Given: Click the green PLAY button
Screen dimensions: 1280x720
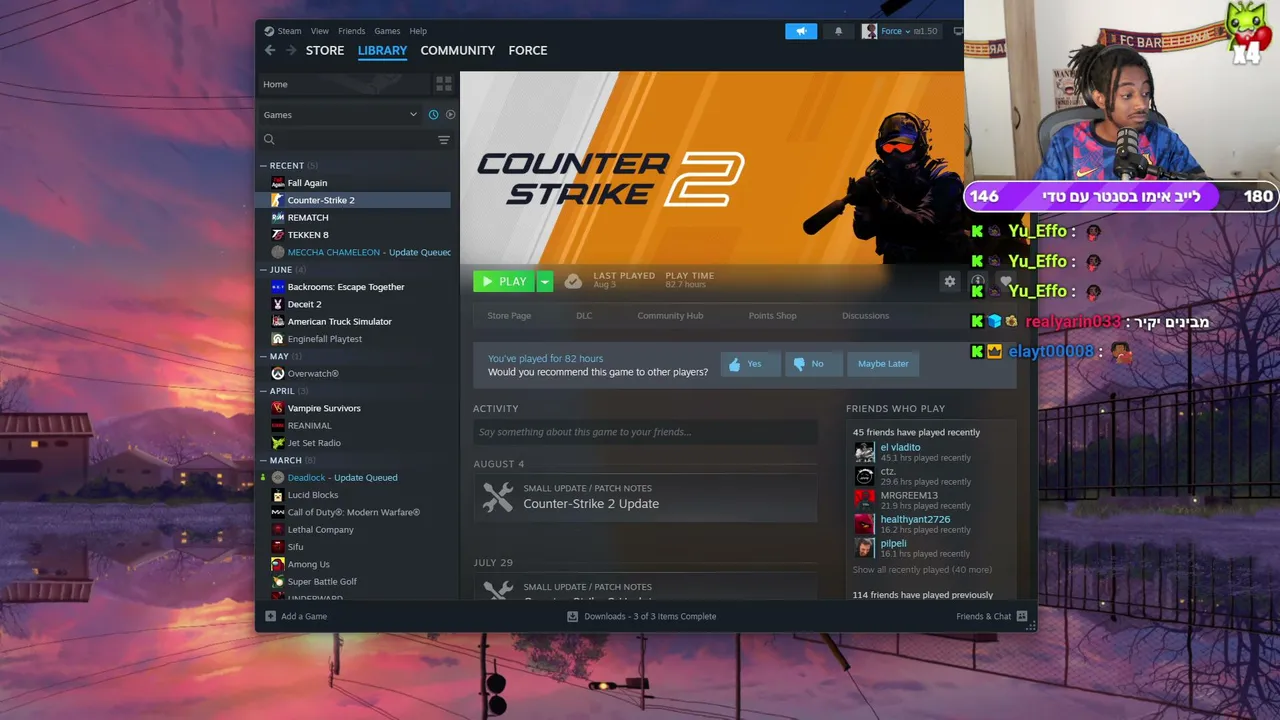Looking at the screenshot, I should click(504, 282).
